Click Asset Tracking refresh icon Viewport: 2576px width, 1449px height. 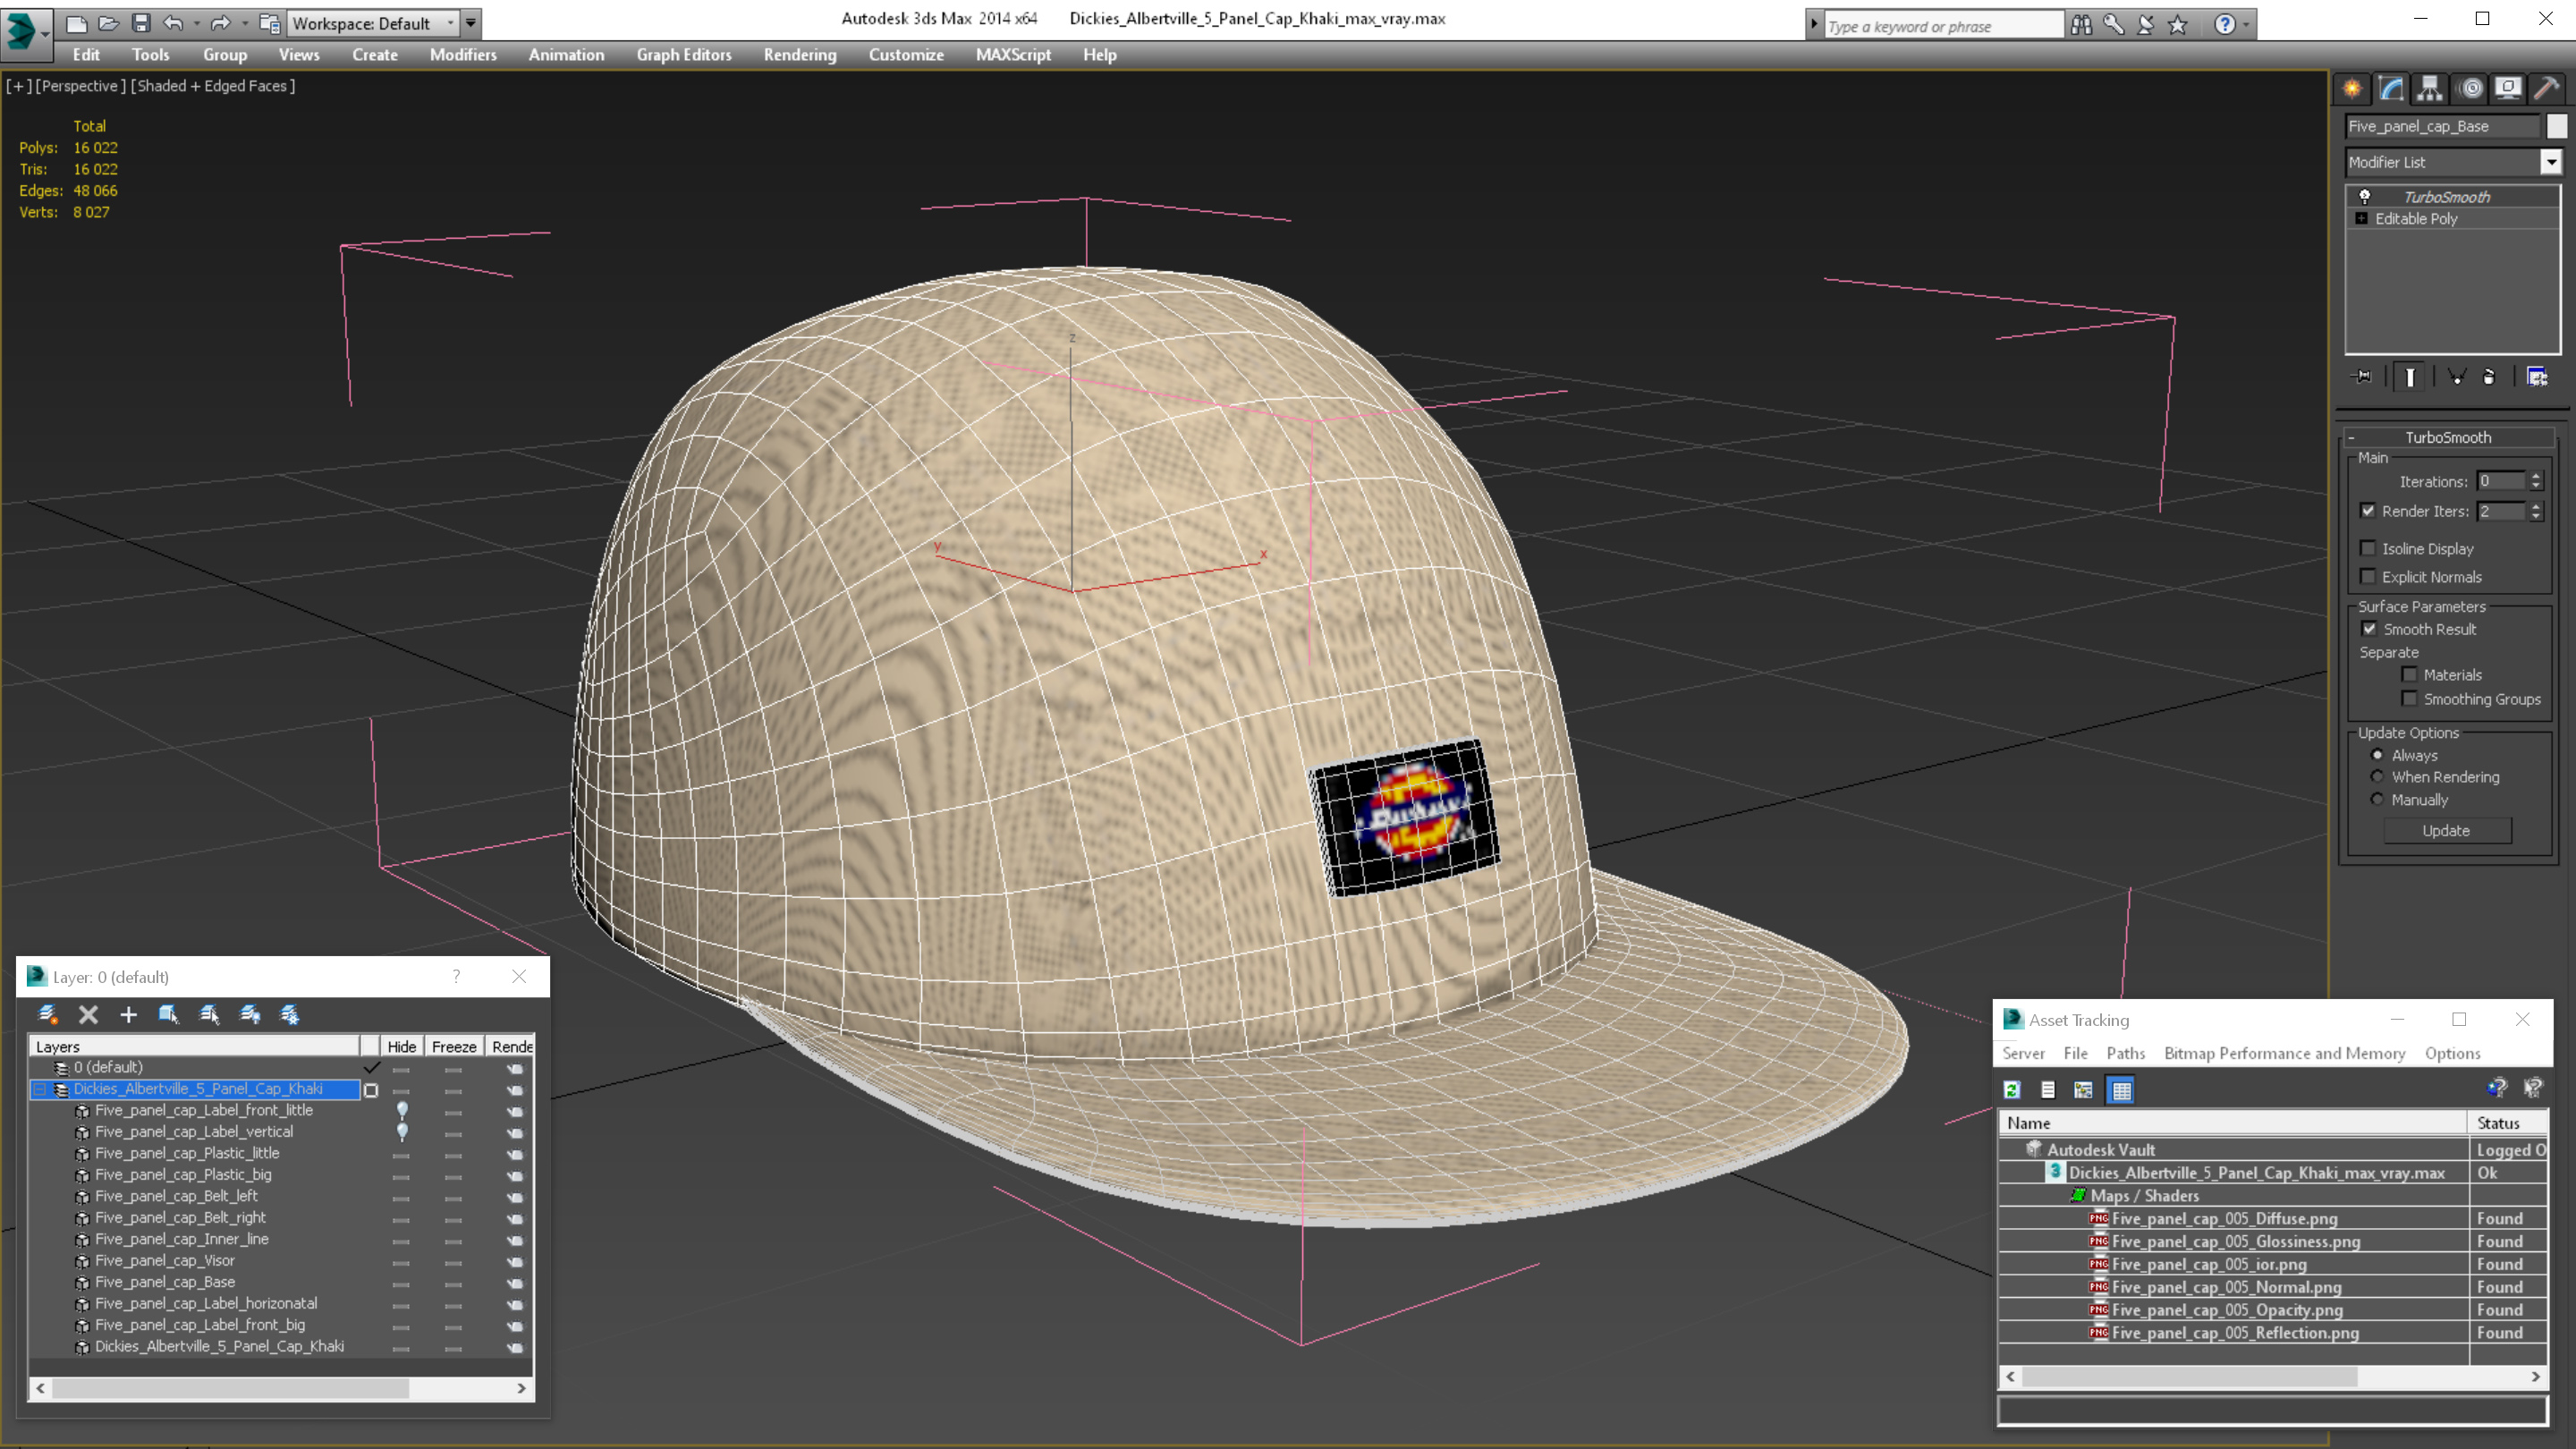(2012, 1090)
